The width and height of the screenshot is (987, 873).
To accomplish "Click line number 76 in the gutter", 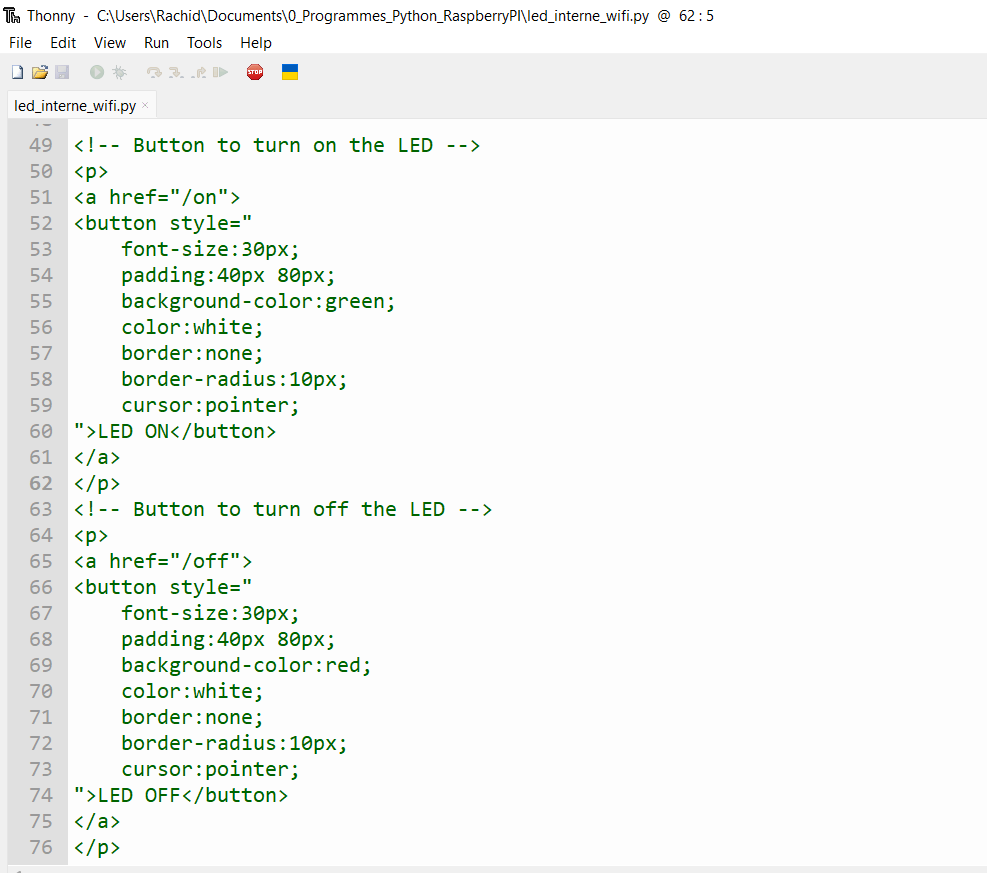I will (x=41, y=847).
